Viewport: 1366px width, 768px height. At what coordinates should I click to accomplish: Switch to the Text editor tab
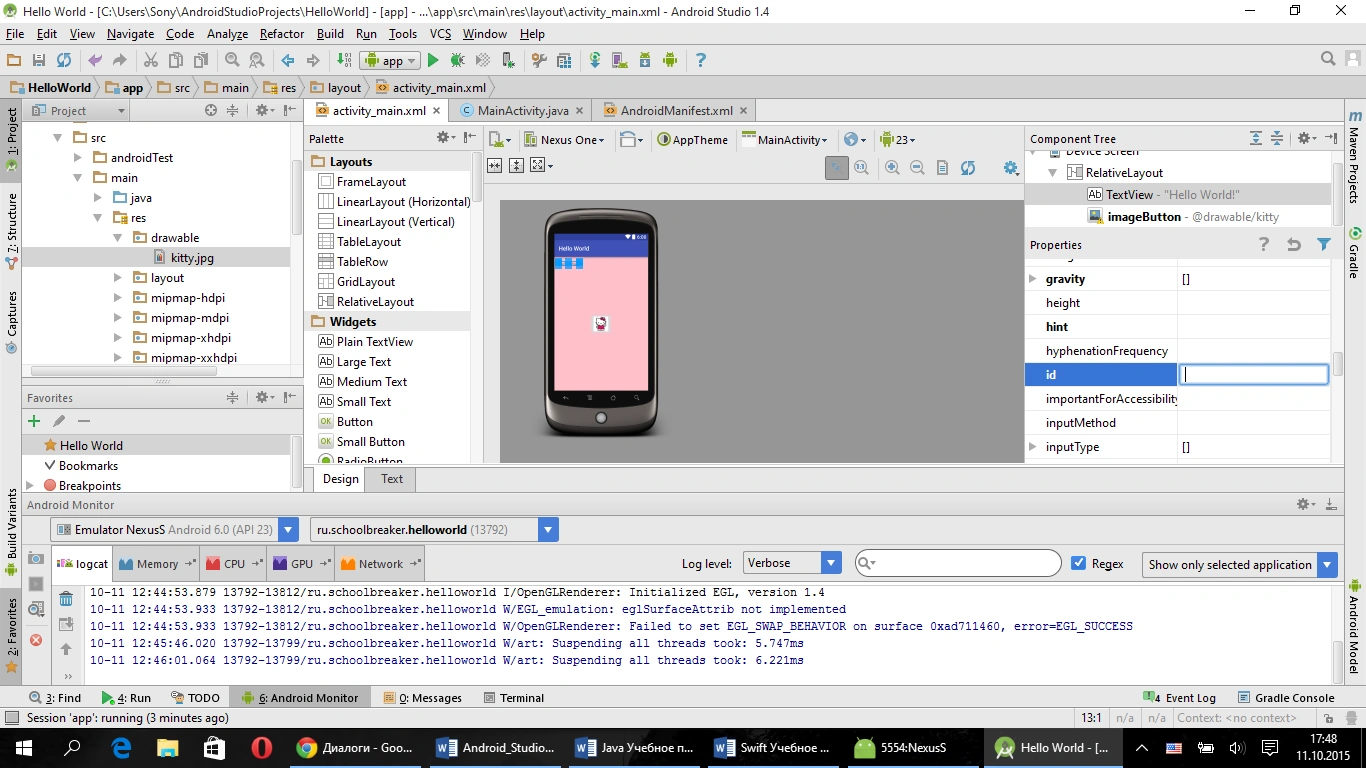[392, 479]
